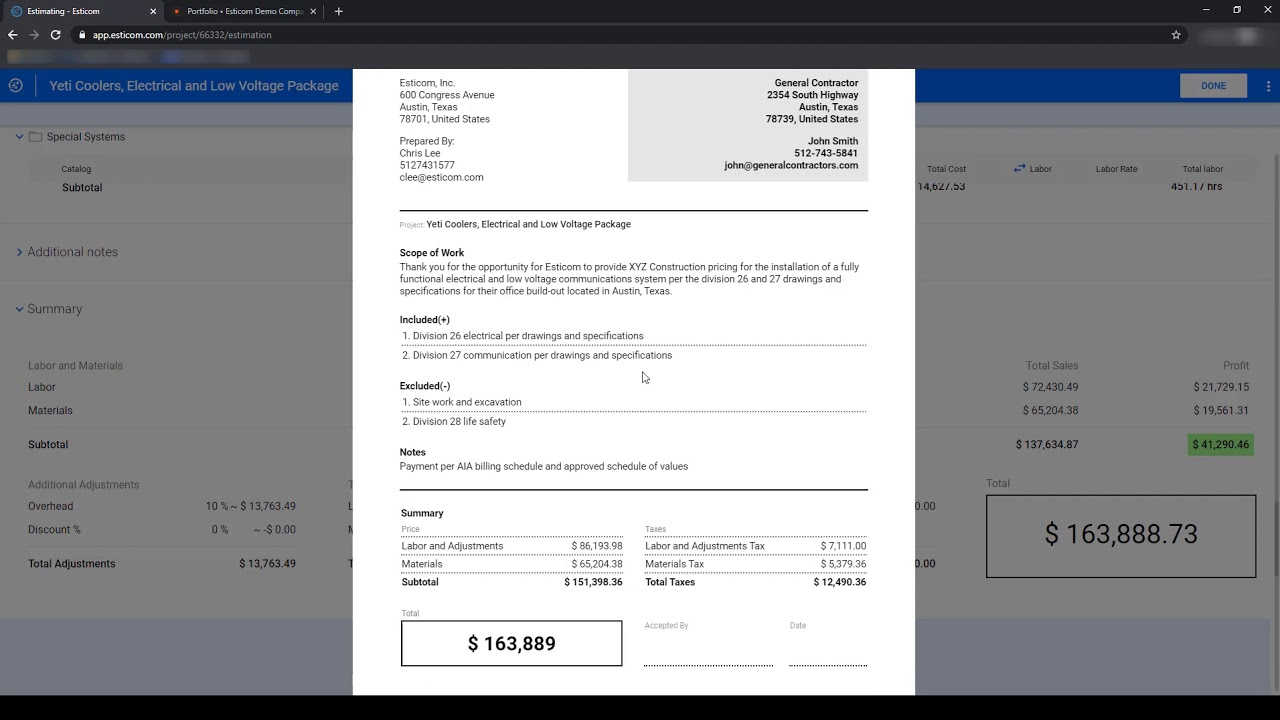Click the $ 163,888.73 total box
The image size is (1280, 720).
pyautogui.click(x=1121, y=535)
